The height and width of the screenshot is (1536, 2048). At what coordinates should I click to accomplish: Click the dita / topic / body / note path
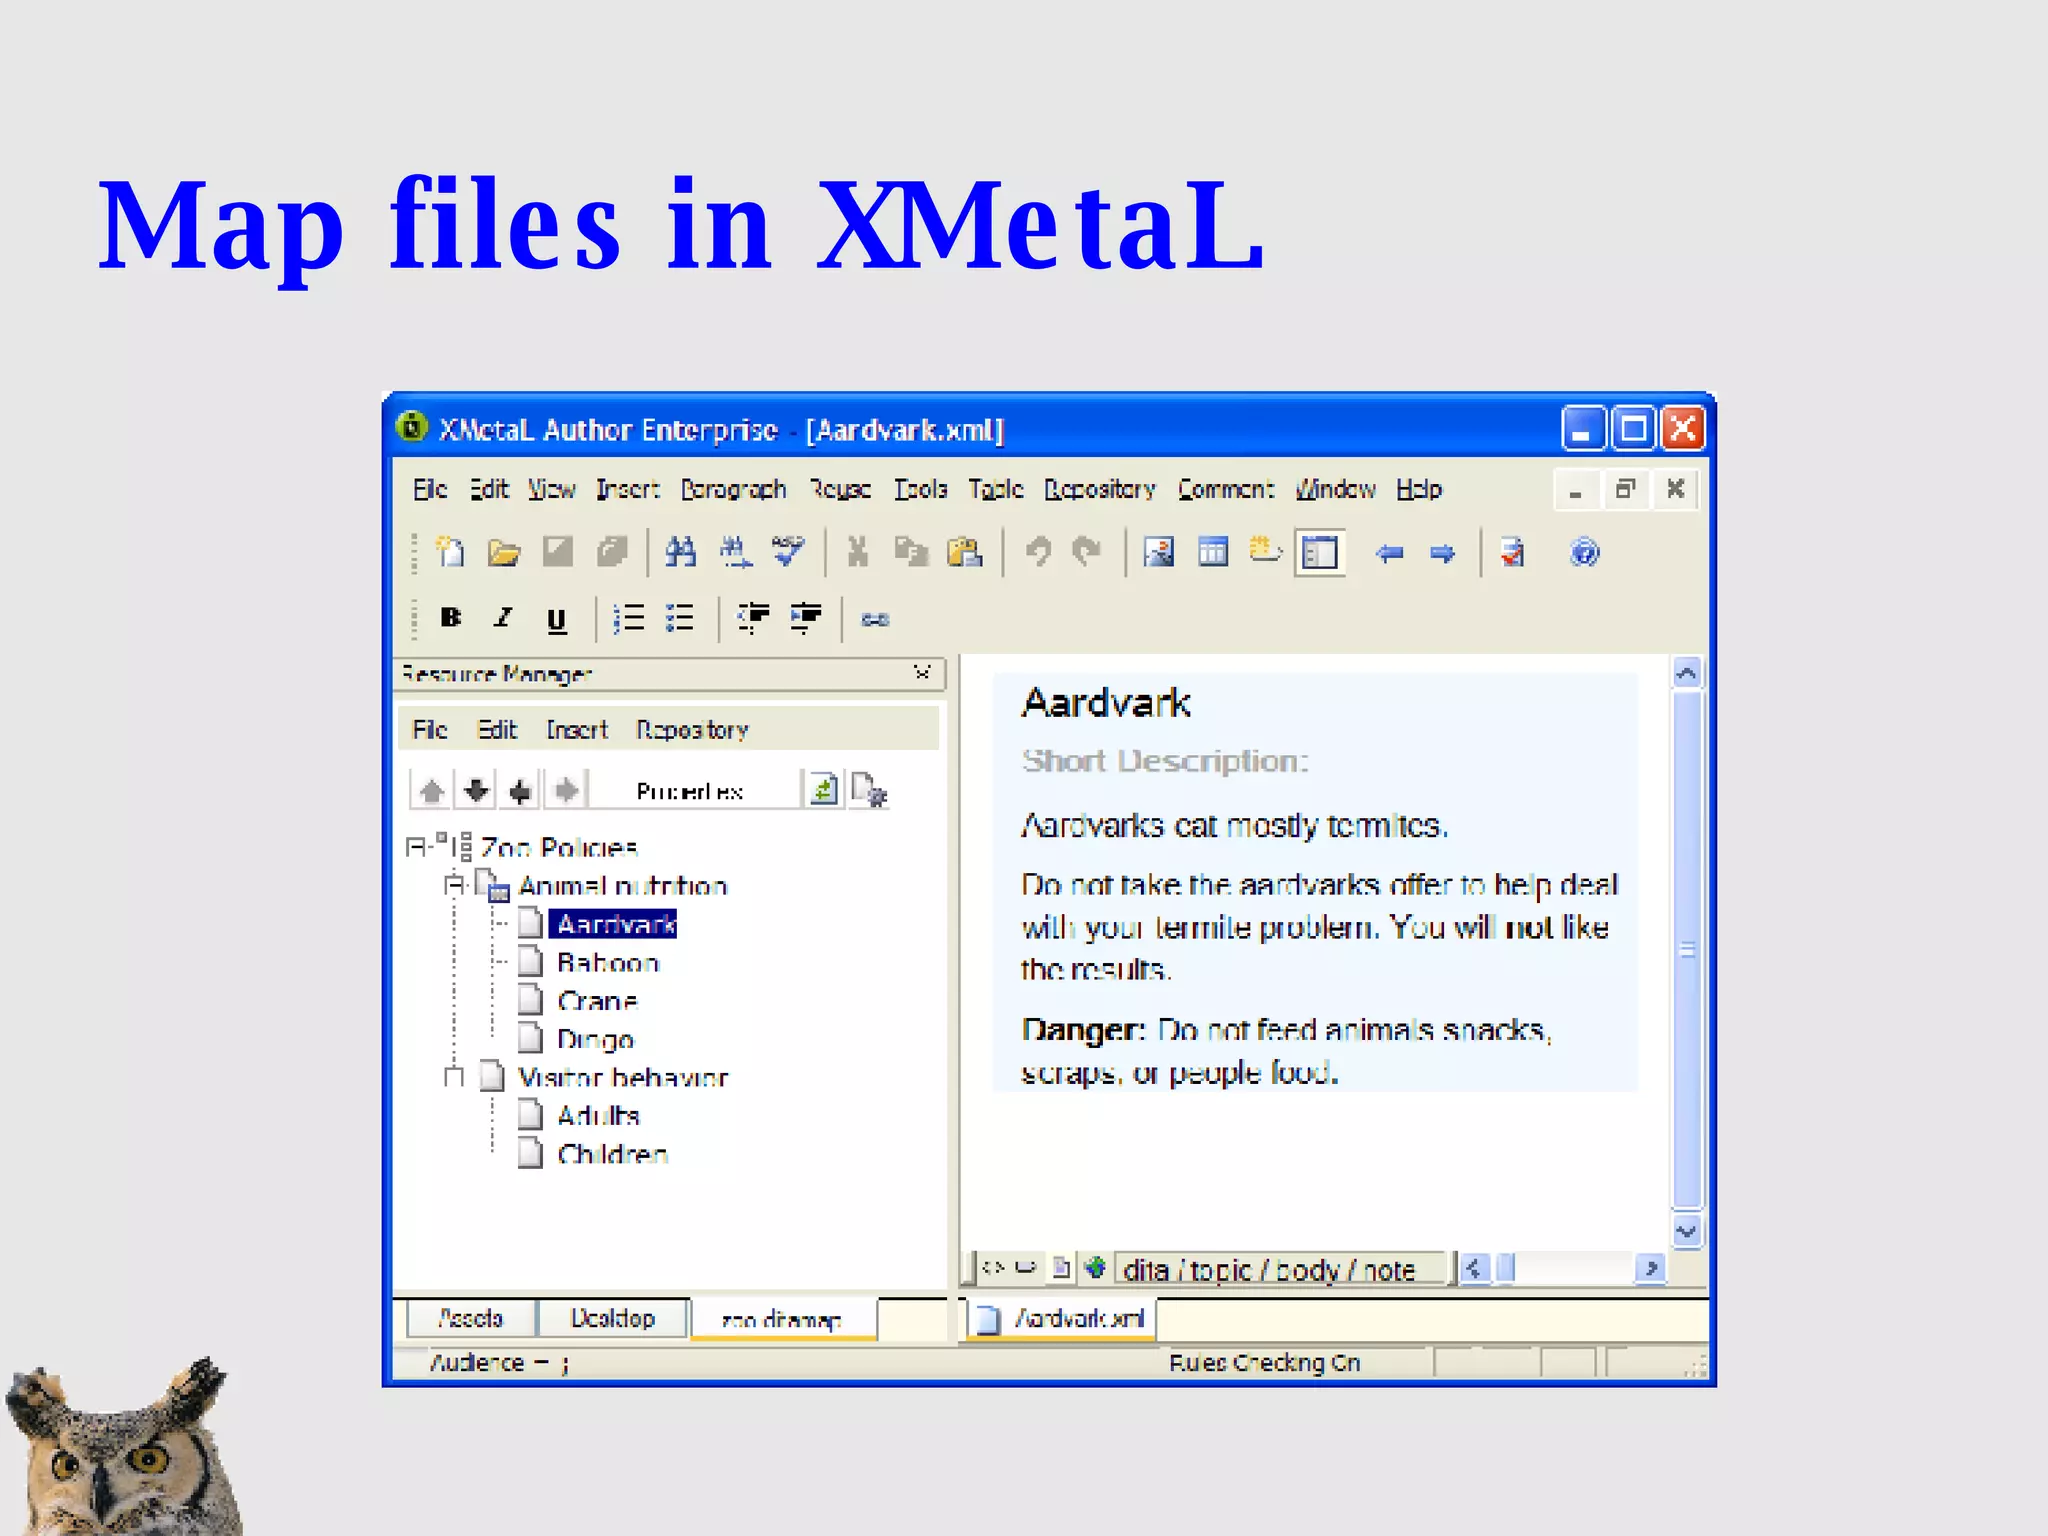(x=1268, y=1270)
